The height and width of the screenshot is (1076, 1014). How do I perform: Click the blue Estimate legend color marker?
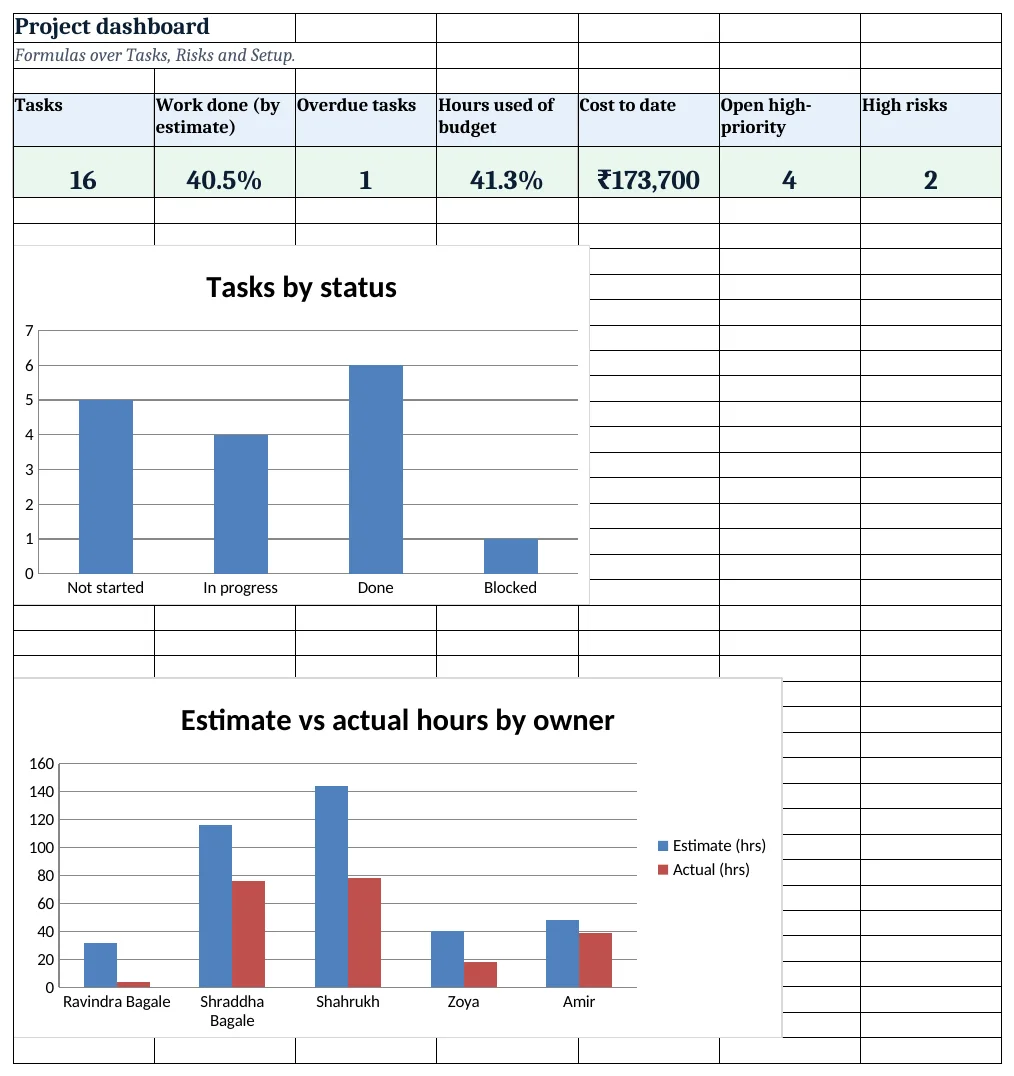pos(663,846)
